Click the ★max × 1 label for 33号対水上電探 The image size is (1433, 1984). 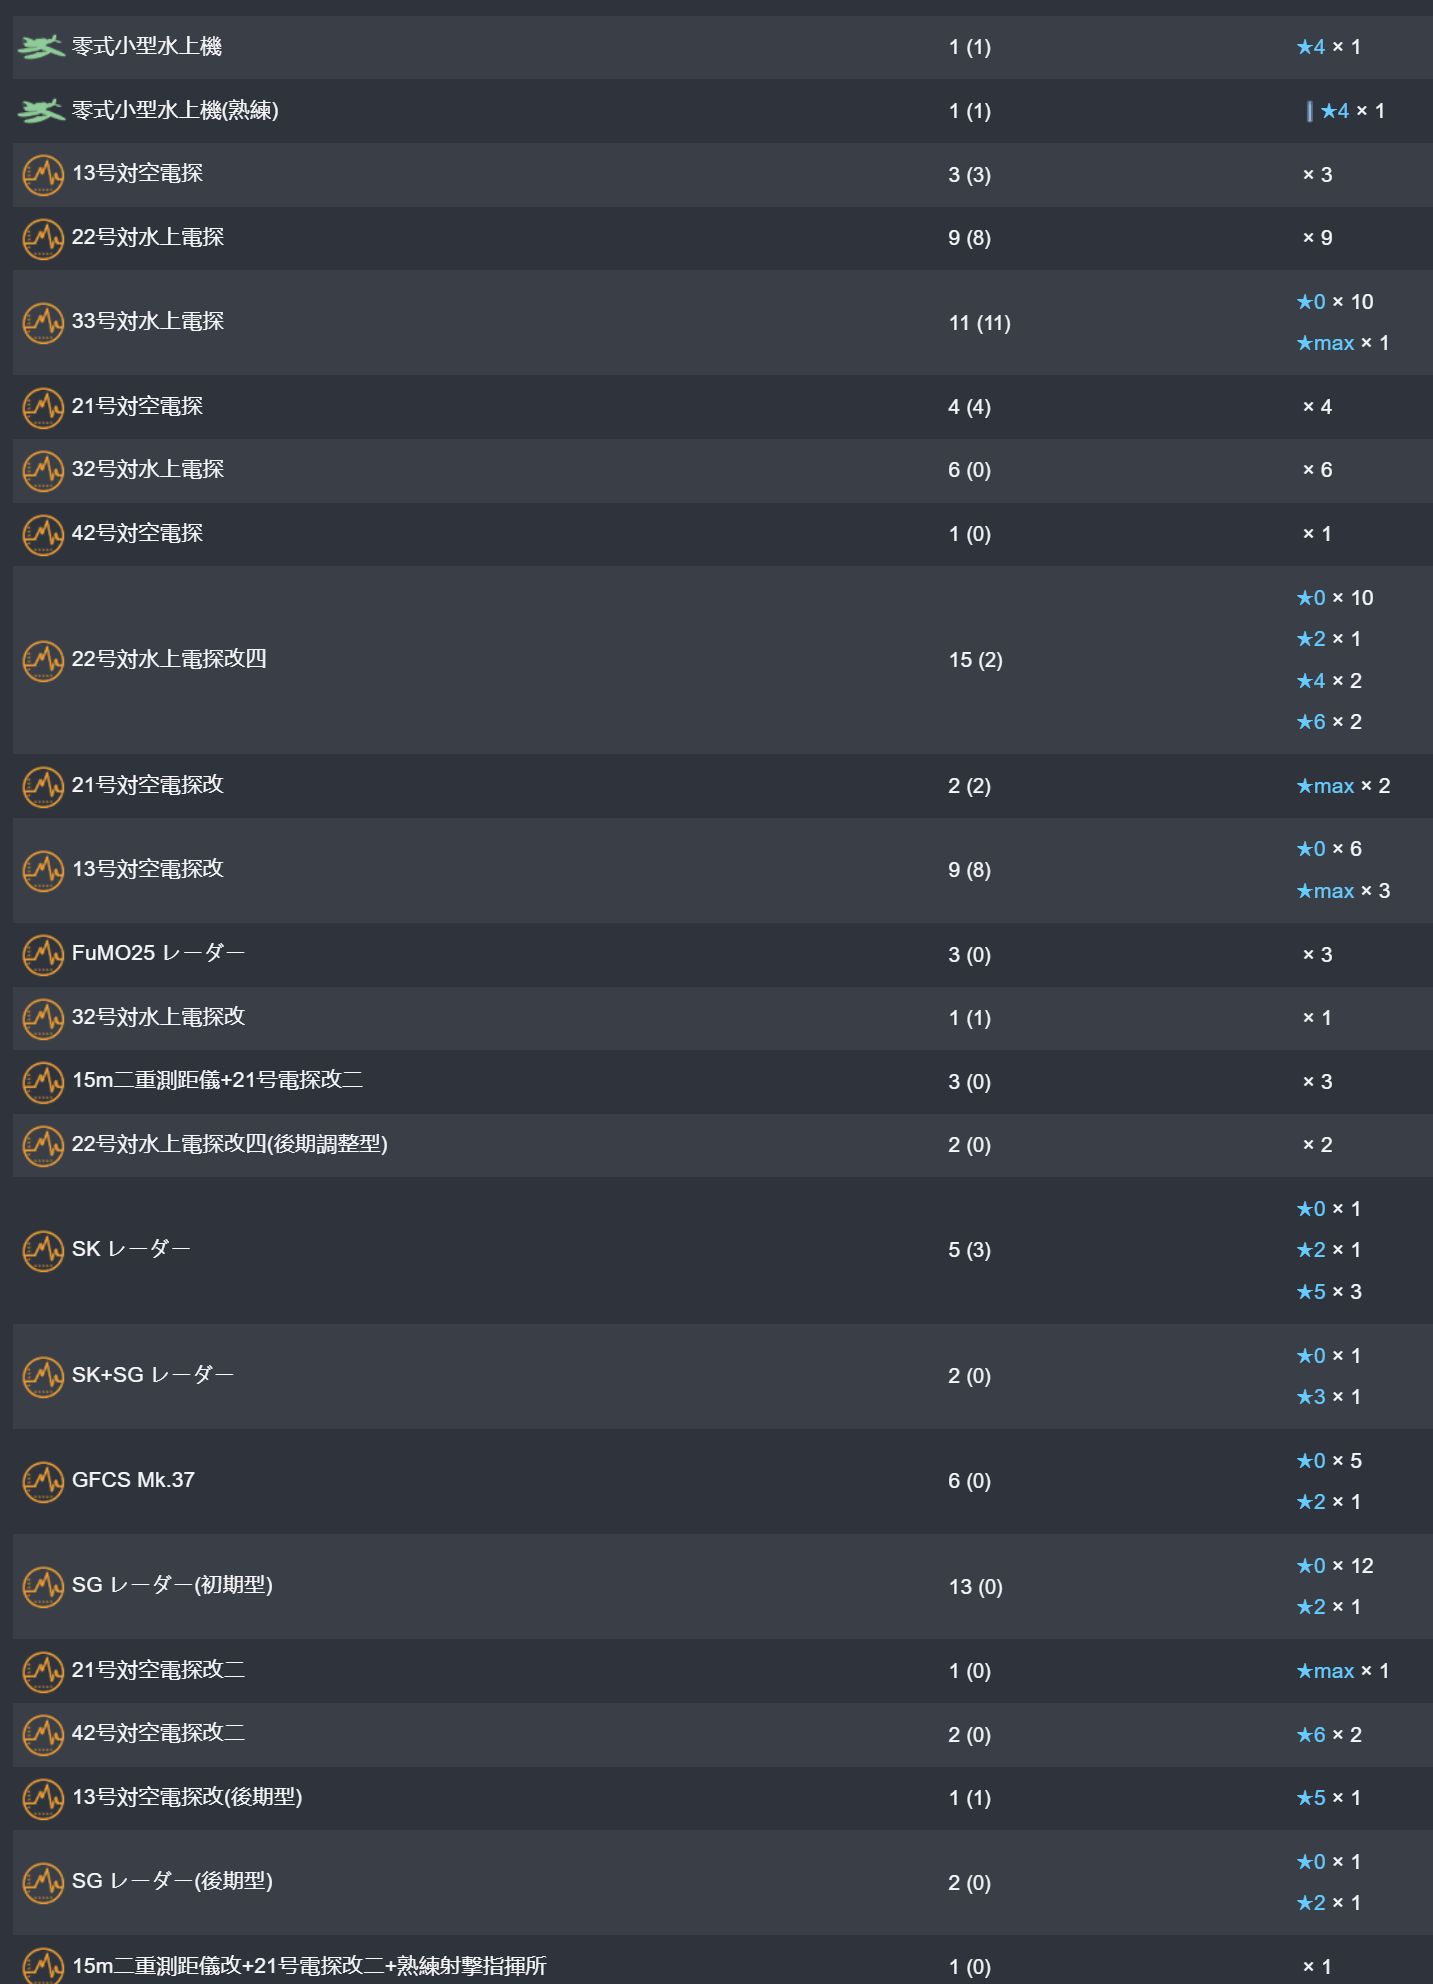coord(1343,343)
